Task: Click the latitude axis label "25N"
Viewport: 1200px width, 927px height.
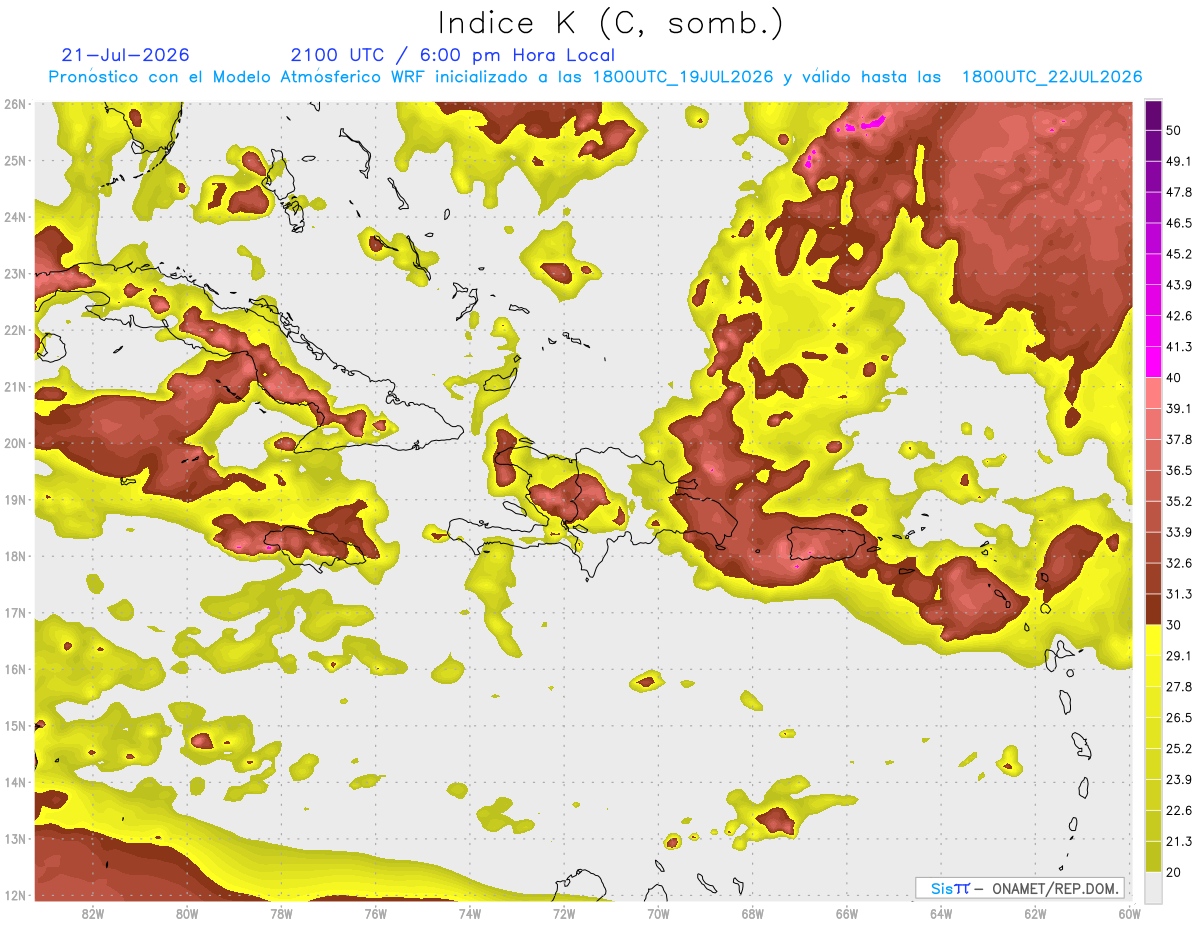Action: coord(15,160)
